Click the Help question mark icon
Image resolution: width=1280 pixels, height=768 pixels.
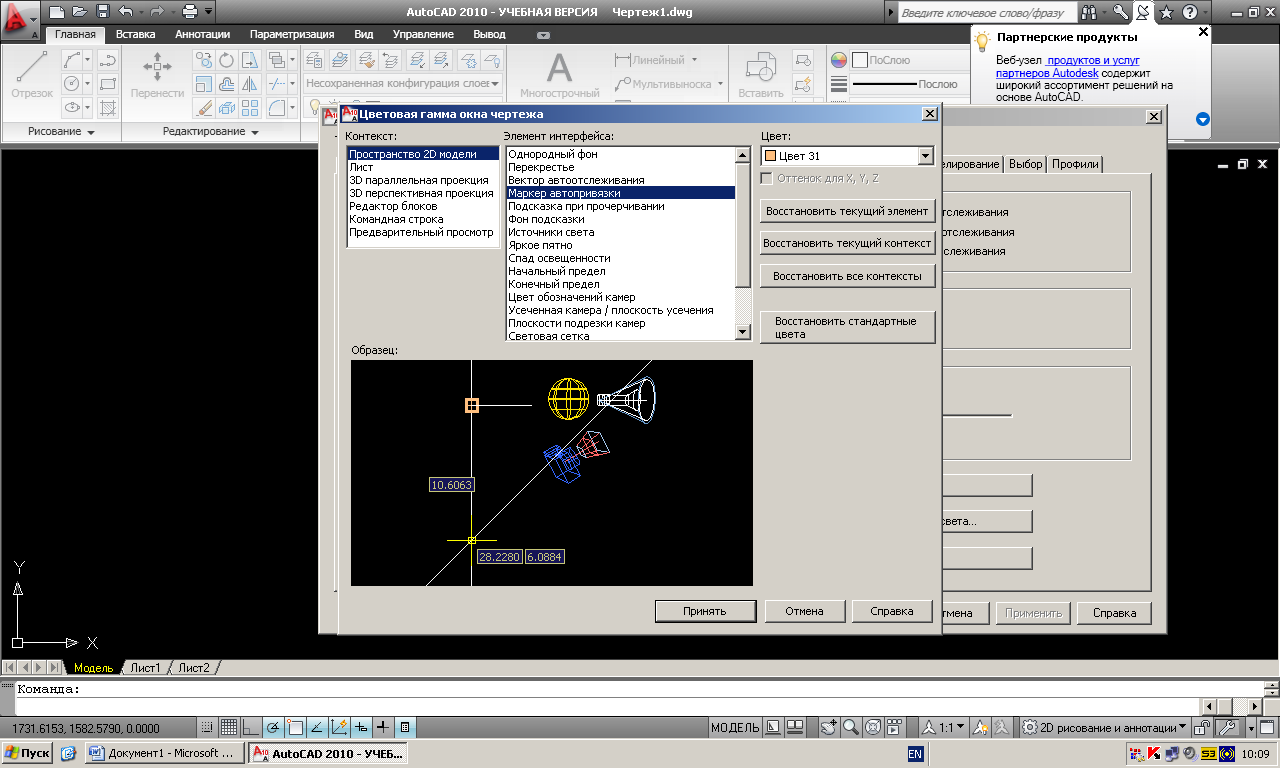click(x=1189, y=12)
